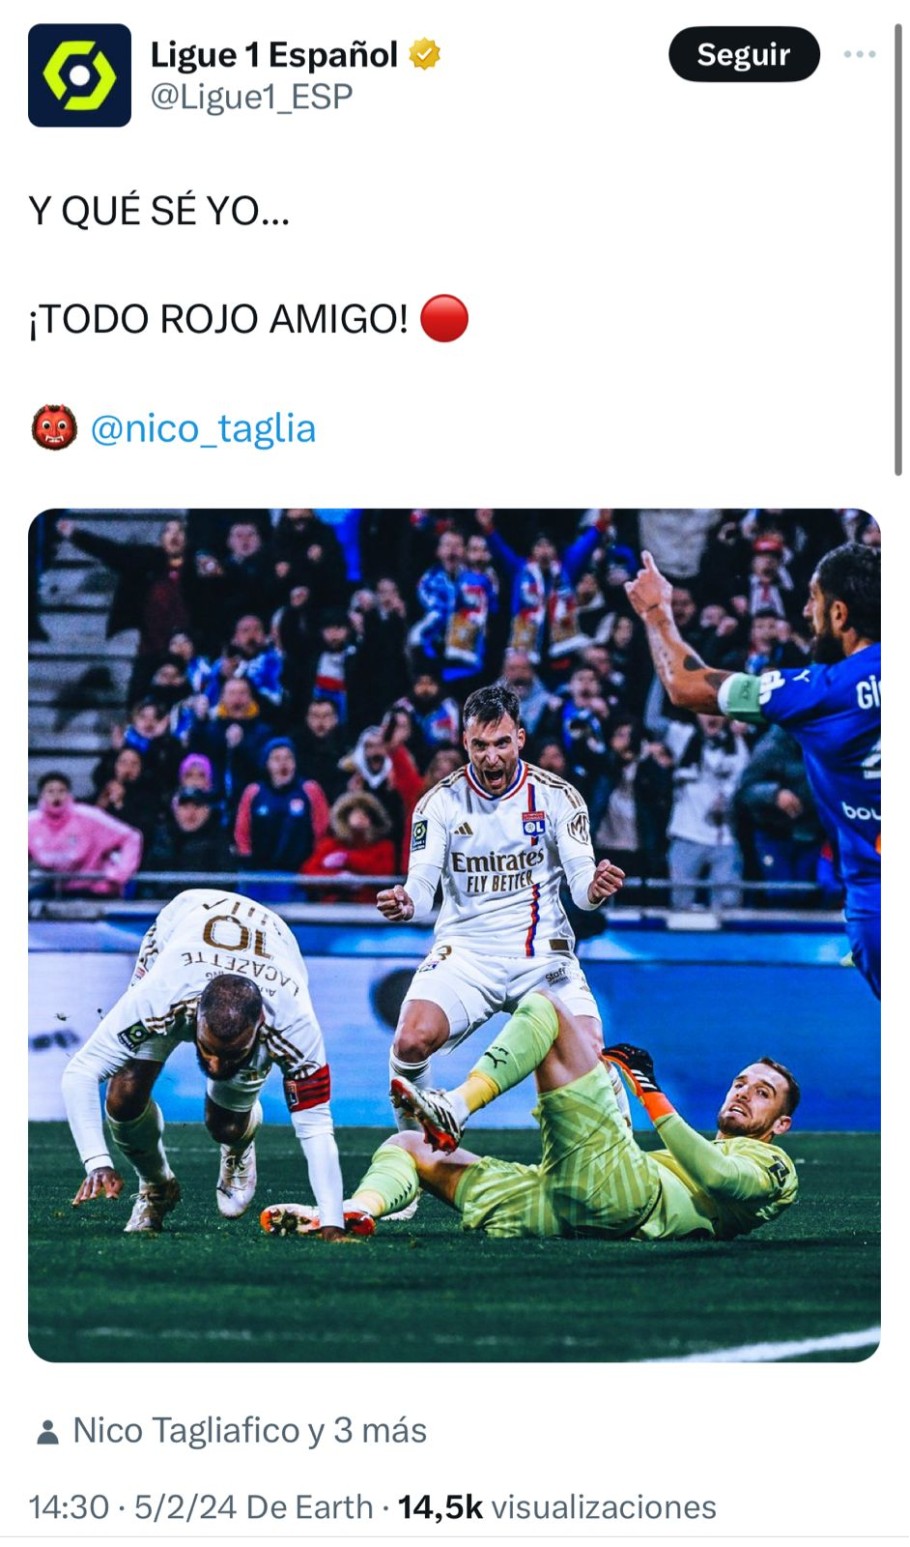Tap the Seguir button
Screen dimensions: 910x1547
click(744, 54)
